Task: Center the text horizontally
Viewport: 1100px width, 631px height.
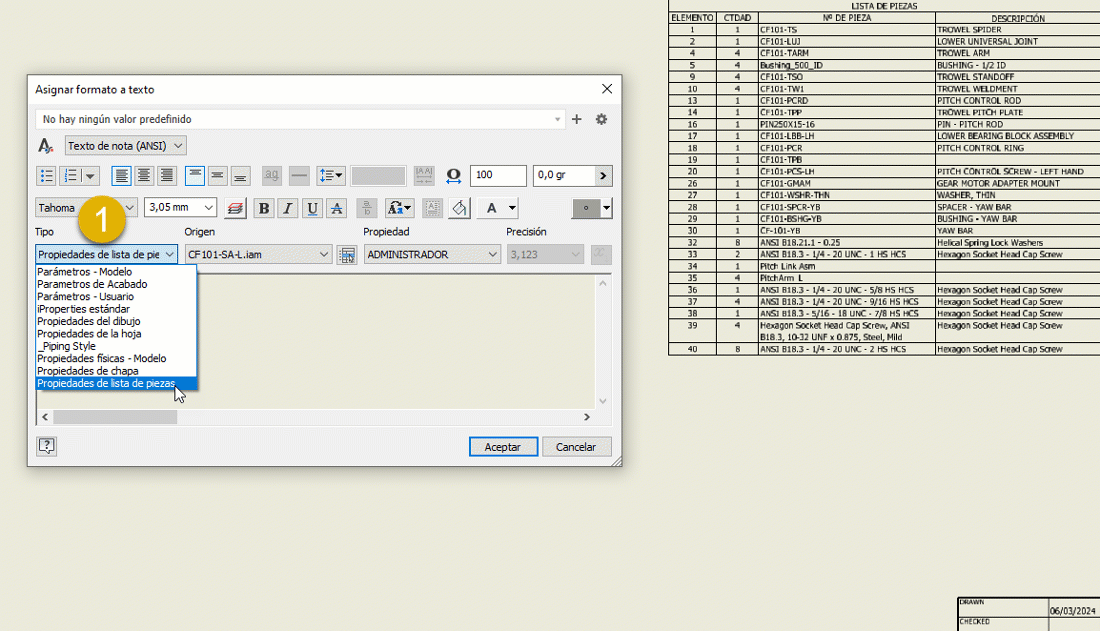Action: pos(144,175)
